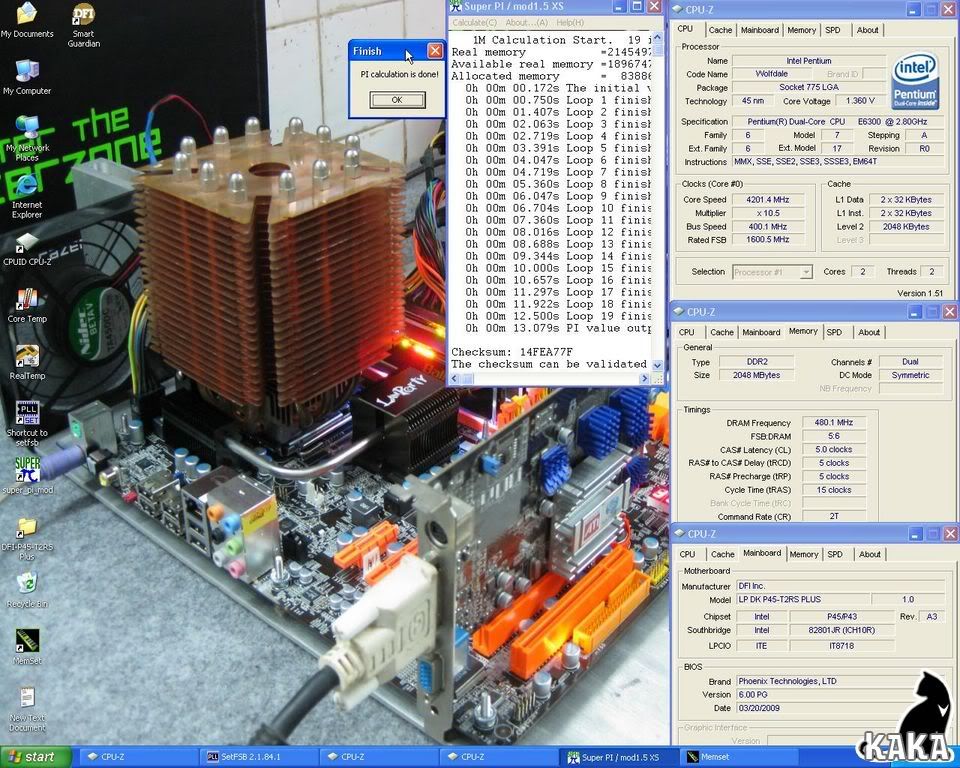
Task: Launch Internet Explorer from desktop
Action: [x=27, y=196]
